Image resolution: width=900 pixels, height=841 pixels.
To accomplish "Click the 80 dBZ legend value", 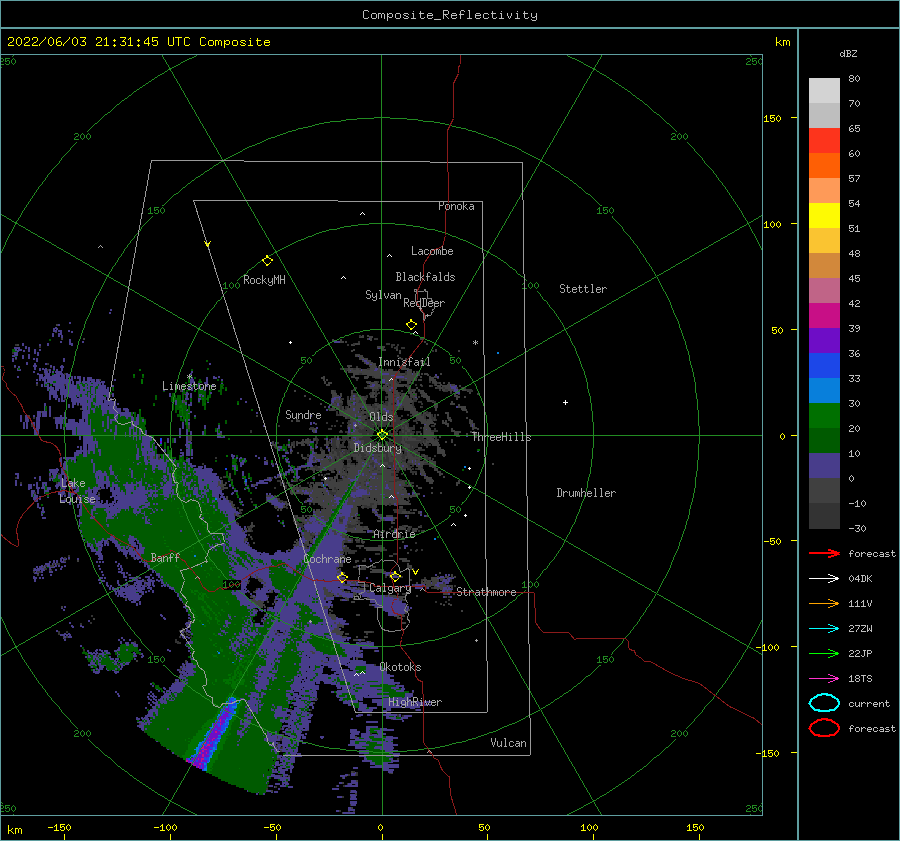I will click(x=854, y=79).
